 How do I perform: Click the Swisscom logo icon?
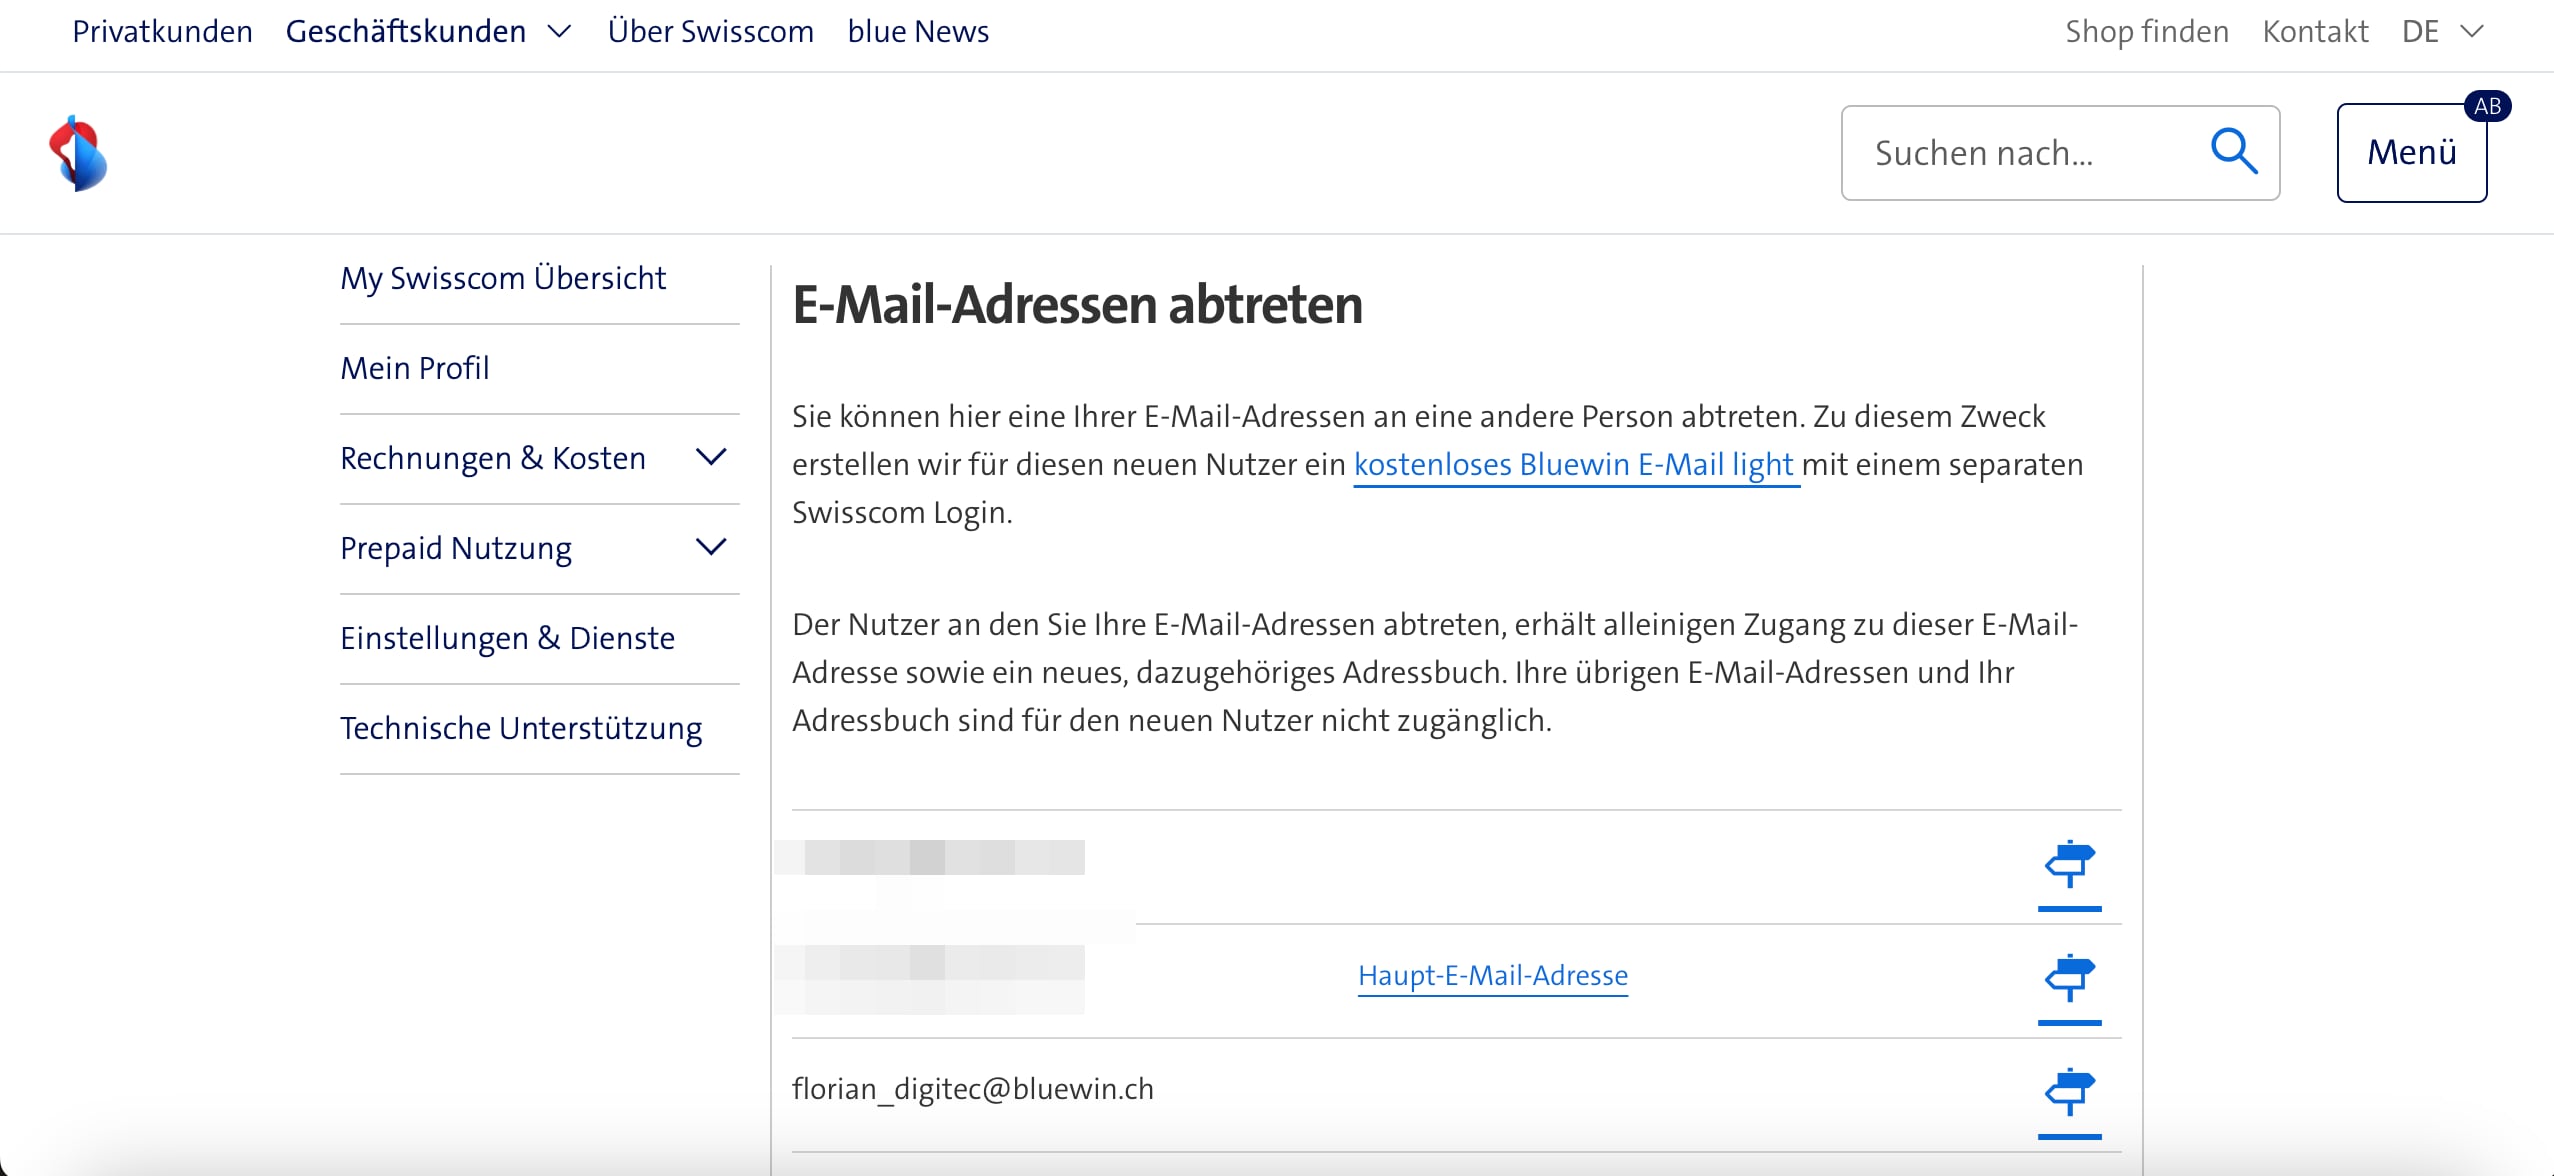point(78,153)
